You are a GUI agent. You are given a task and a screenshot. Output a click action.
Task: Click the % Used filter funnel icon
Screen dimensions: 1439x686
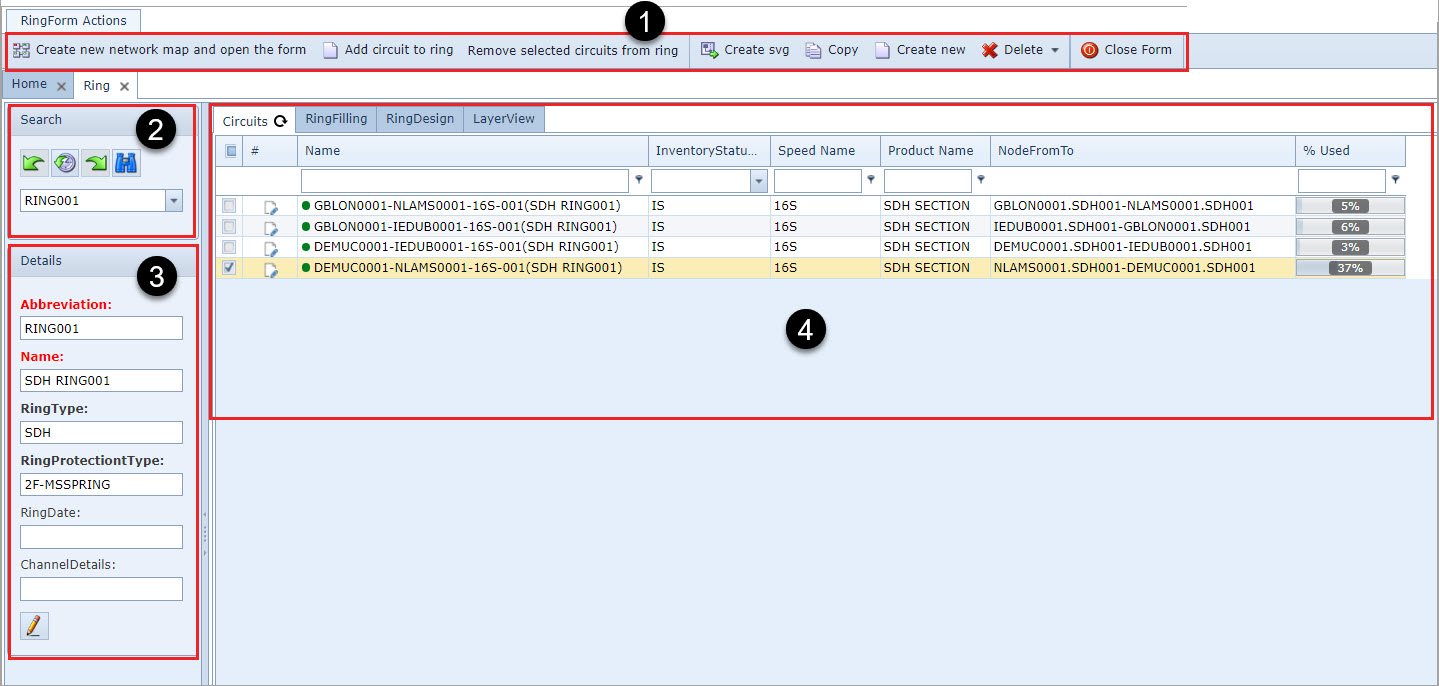click(x=1395, y=180)
